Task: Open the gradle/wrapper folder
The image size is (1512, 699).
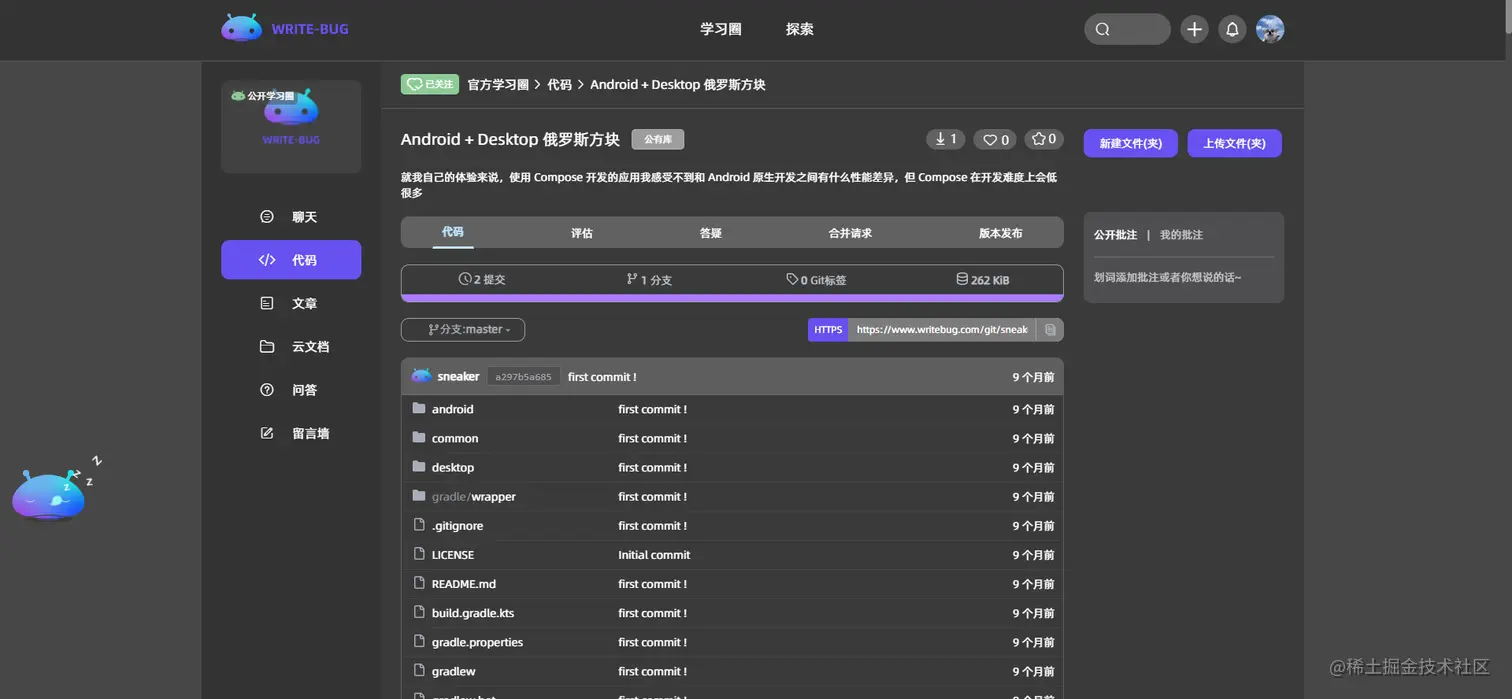Action: (x=474, y=496)
